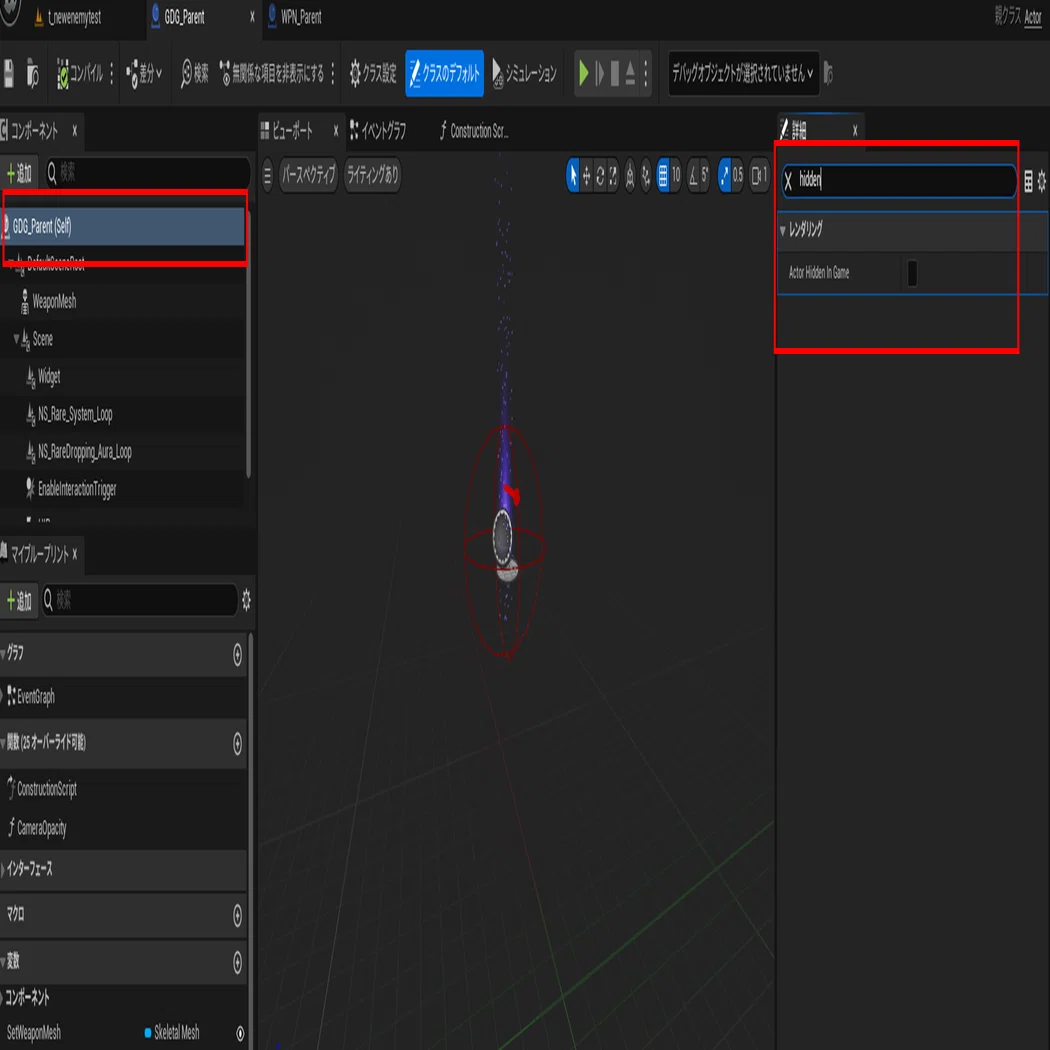
Task: Toggle the Actor Hidden In Game checkbox
Action: pyautogui.click(x=912, y=273)
